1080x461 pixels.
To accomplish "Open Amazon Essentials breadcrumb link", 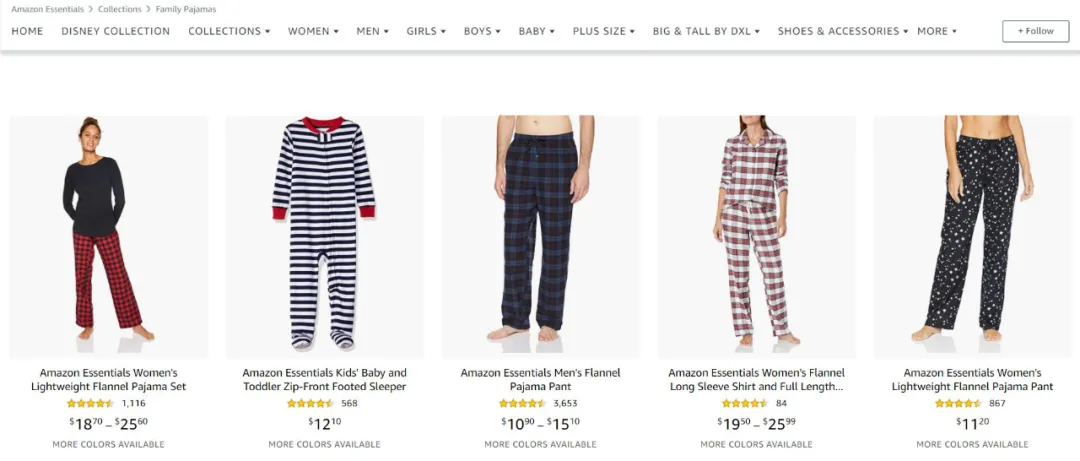I will click(x=47, y=9).
